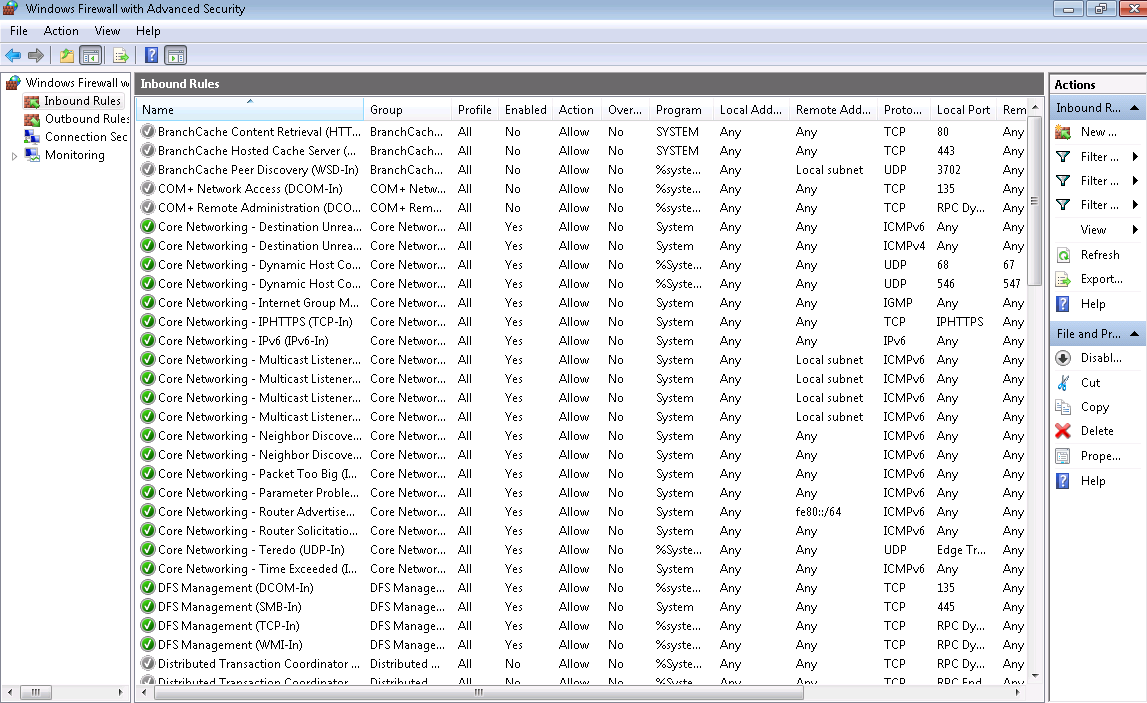Open the third Filter submenu arrow

point(1135,205)
